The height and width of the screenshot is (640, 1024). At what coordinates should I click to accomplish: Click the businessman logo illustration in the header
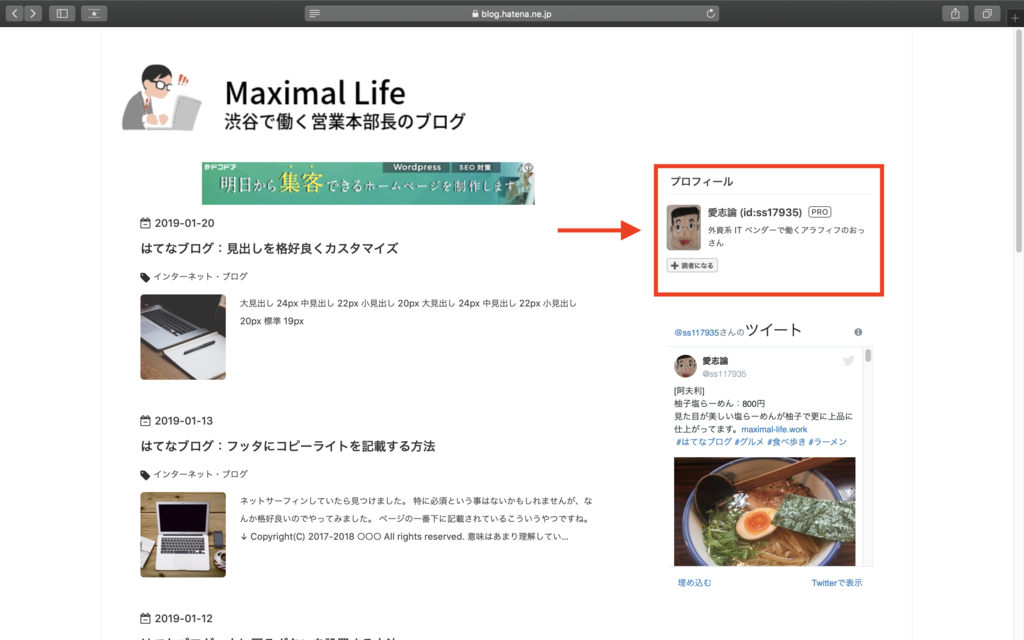point(161,97)
